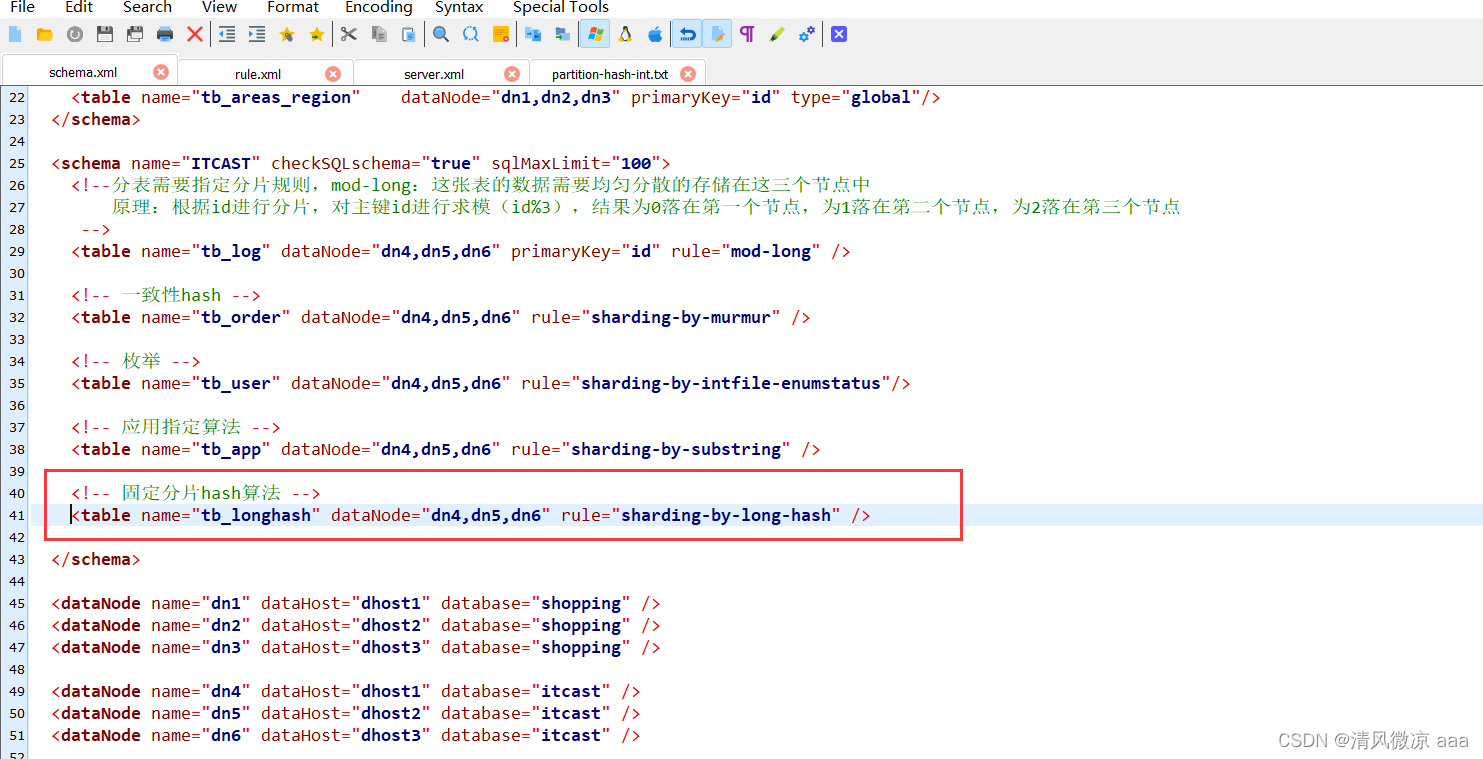Click the Copy icon

pyautogui.click(x=379, y=35)
